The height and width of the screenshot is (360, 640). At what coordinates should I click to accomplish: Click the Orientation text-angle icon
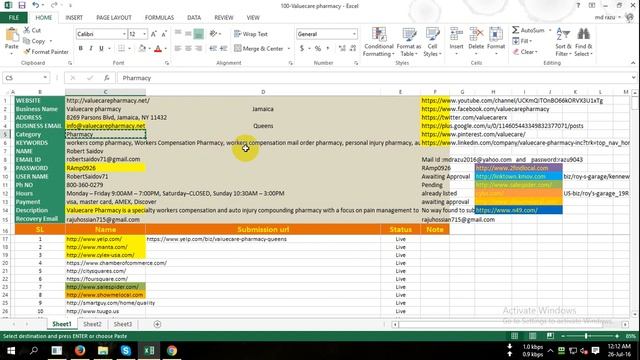click(x=213, y=34)
